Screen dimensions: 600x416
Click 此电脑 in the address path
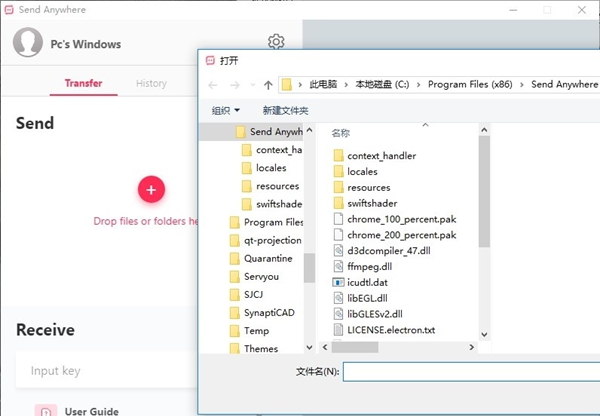[x=323, y=84]
